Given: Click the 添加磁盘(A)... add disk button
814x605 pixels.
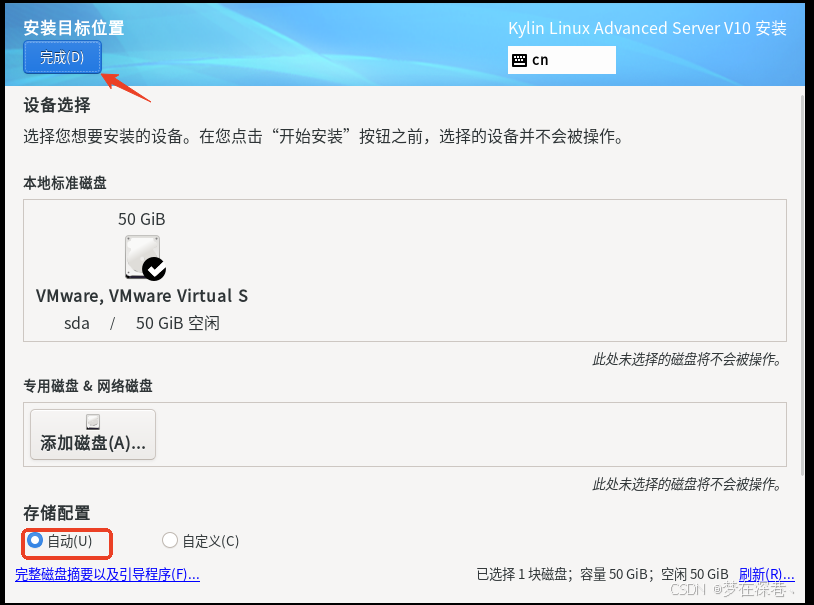Looking at the screenshot, I should (93, 435).
